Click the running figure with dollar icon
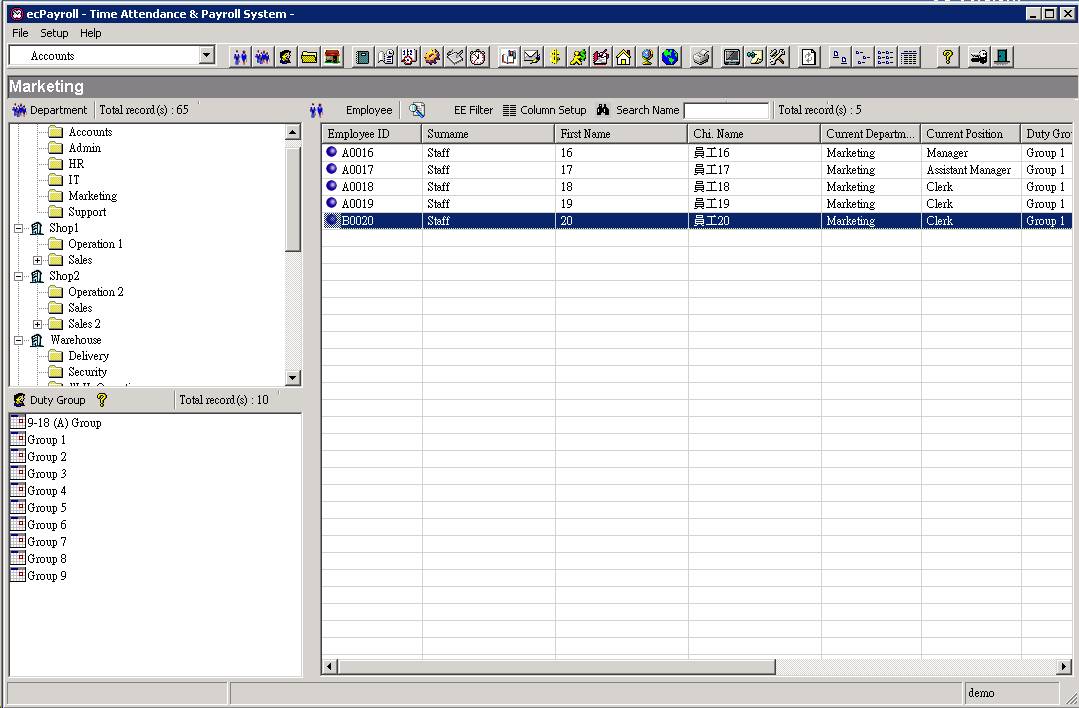The image size is (1079, 708). pos(578,57)
